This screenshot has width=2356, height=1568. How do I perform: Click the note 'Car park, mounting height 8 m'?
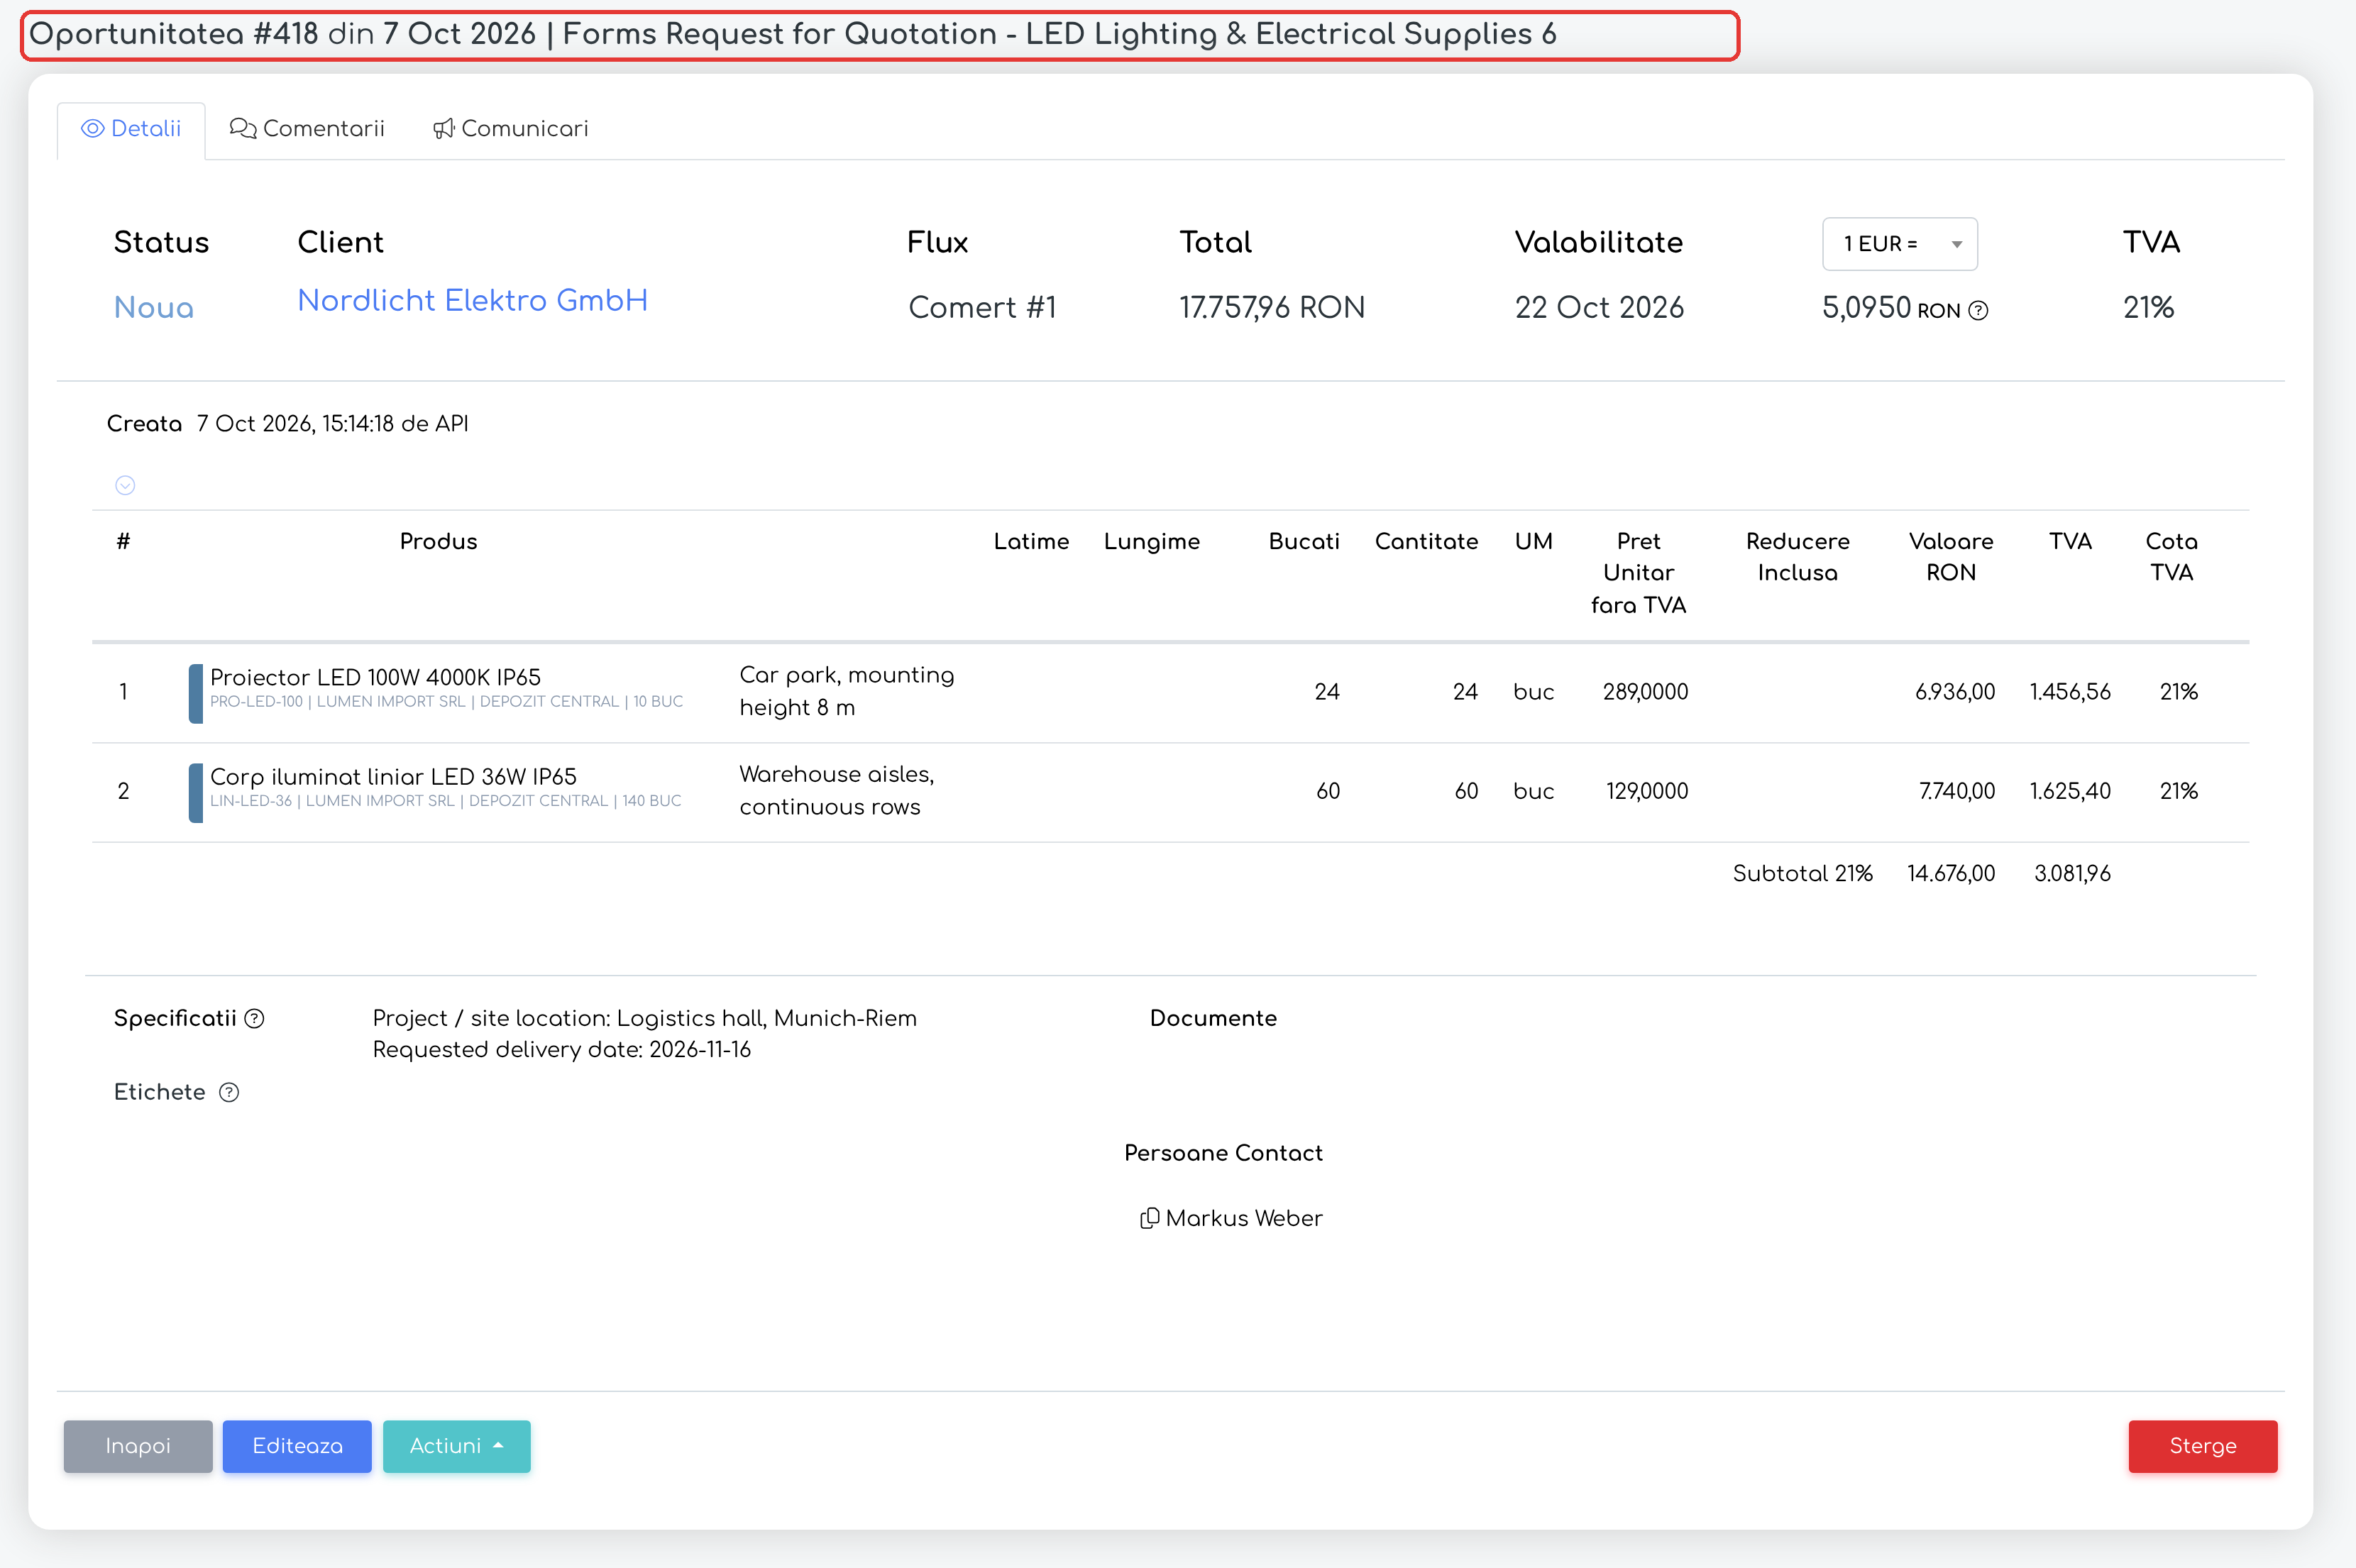(x=846, y=691)
